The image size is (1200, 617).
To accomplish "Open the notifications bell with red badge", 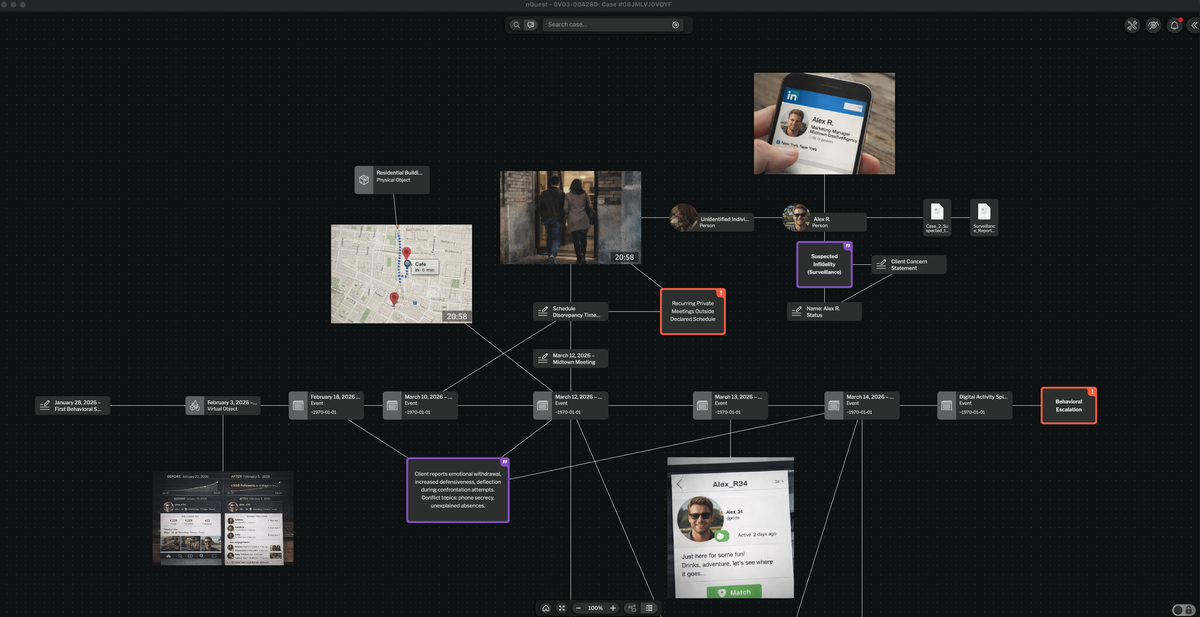I will [x=1174, y=24].
